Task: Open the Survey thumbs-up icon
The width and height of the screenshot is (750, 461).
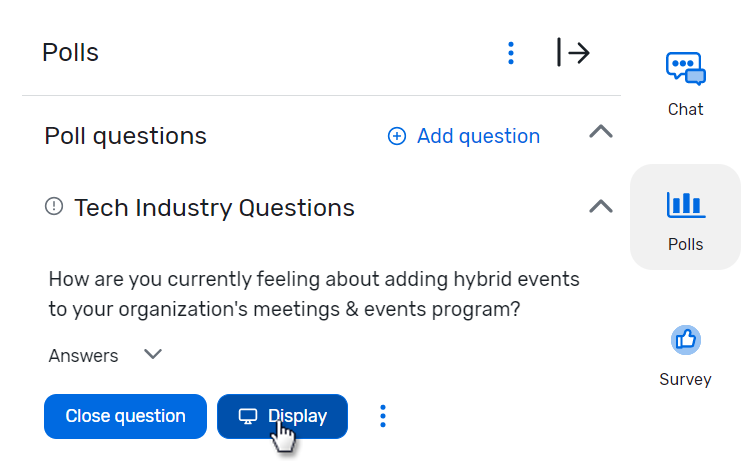Action: pos(686,340)
